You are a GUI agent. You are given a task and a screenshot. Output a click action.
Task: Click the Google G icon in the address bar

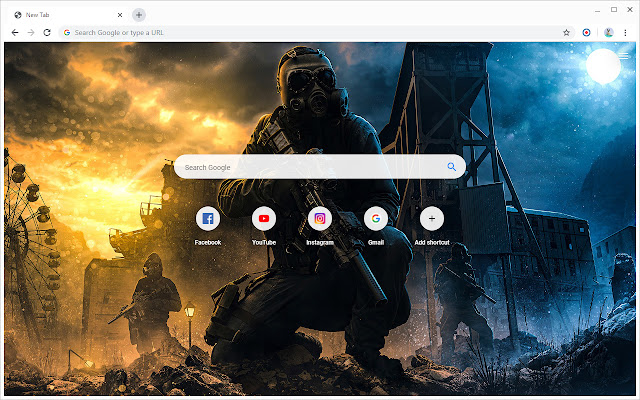(x=67, y=33)
